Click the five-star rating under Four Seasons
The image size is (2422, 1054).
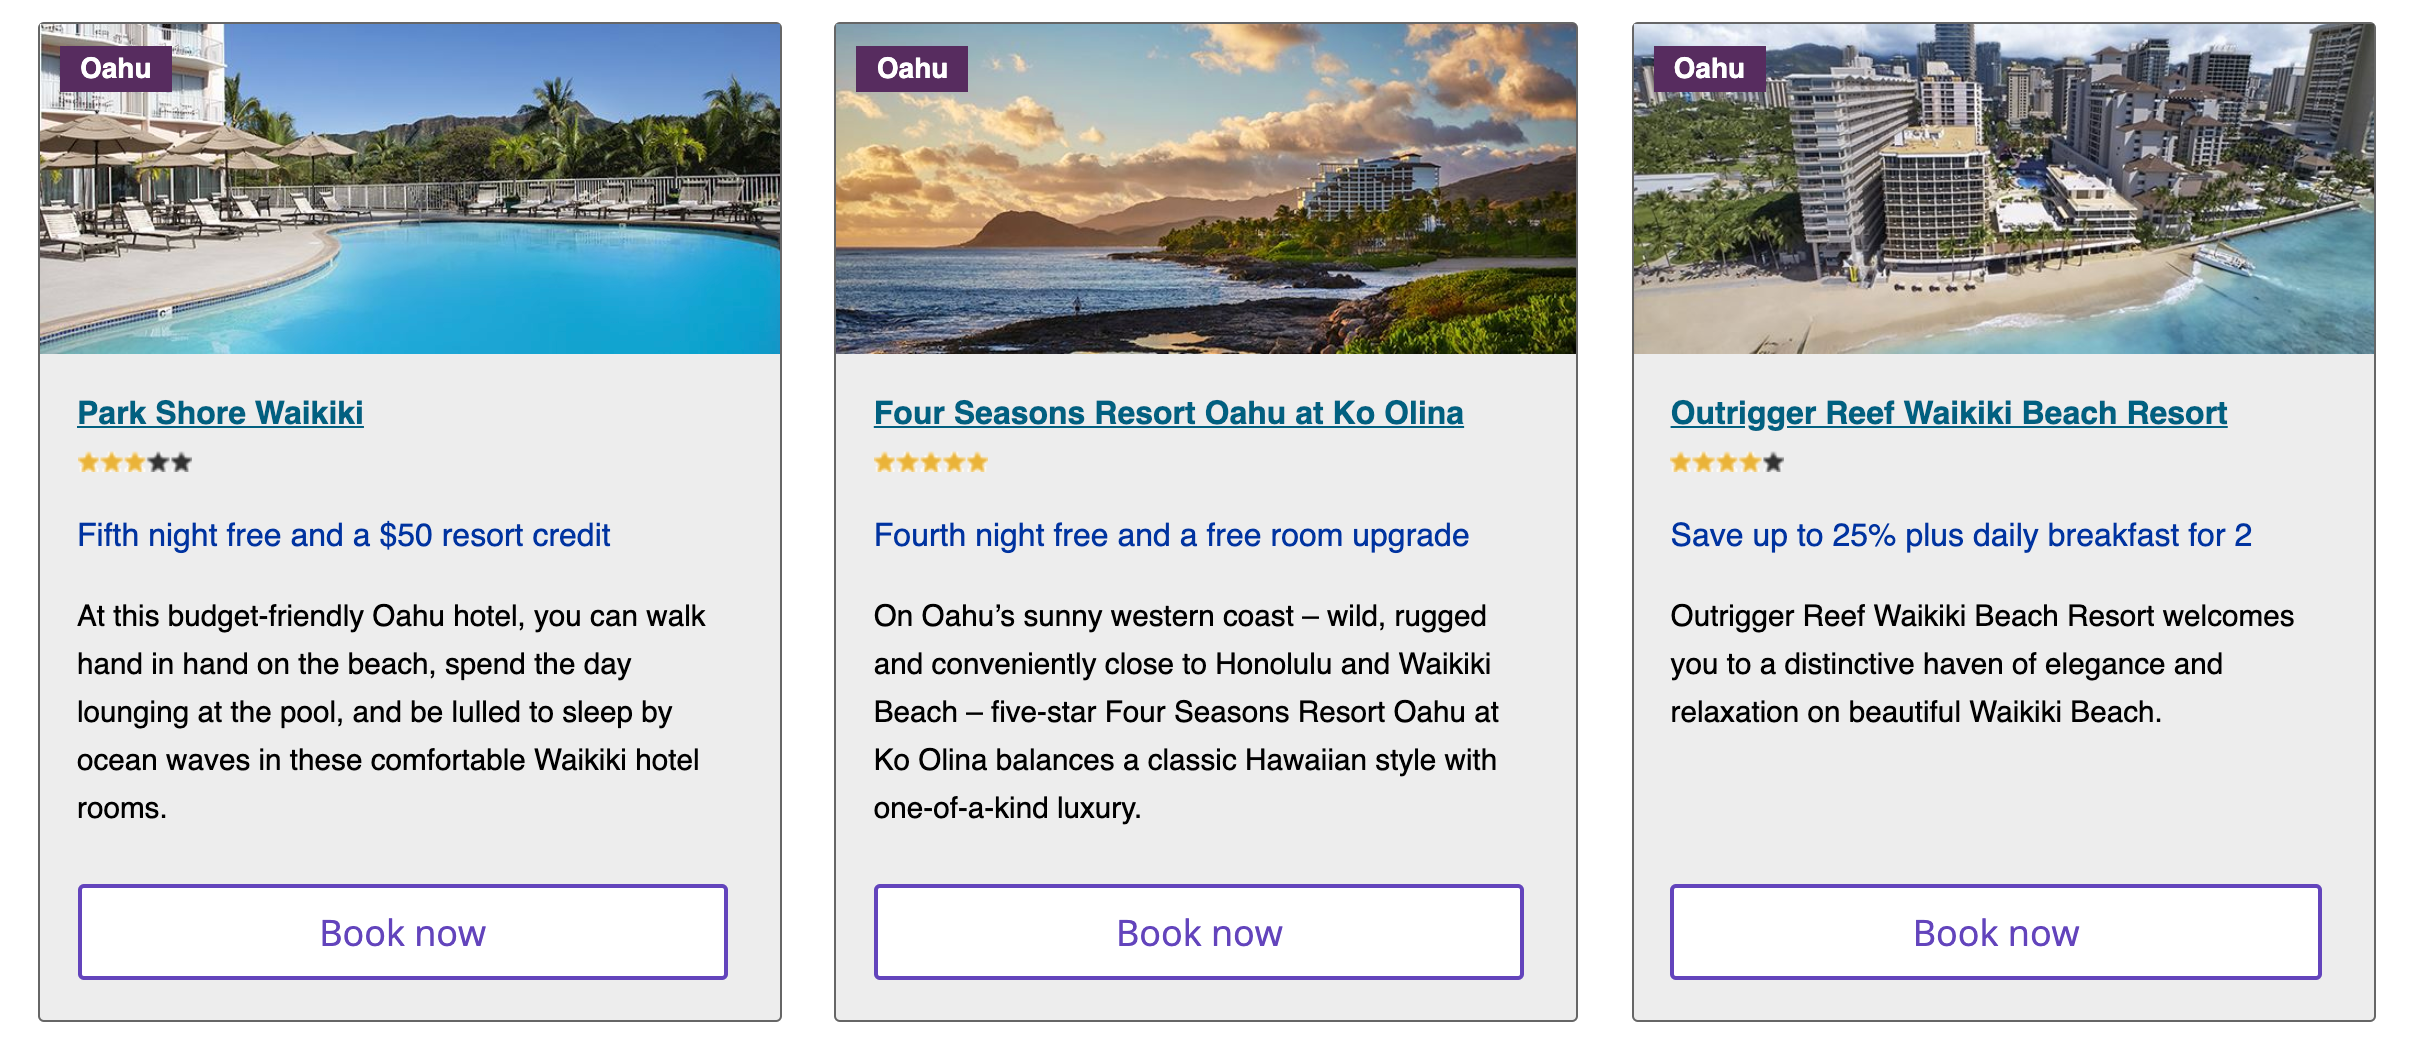(x=930, y=463)
